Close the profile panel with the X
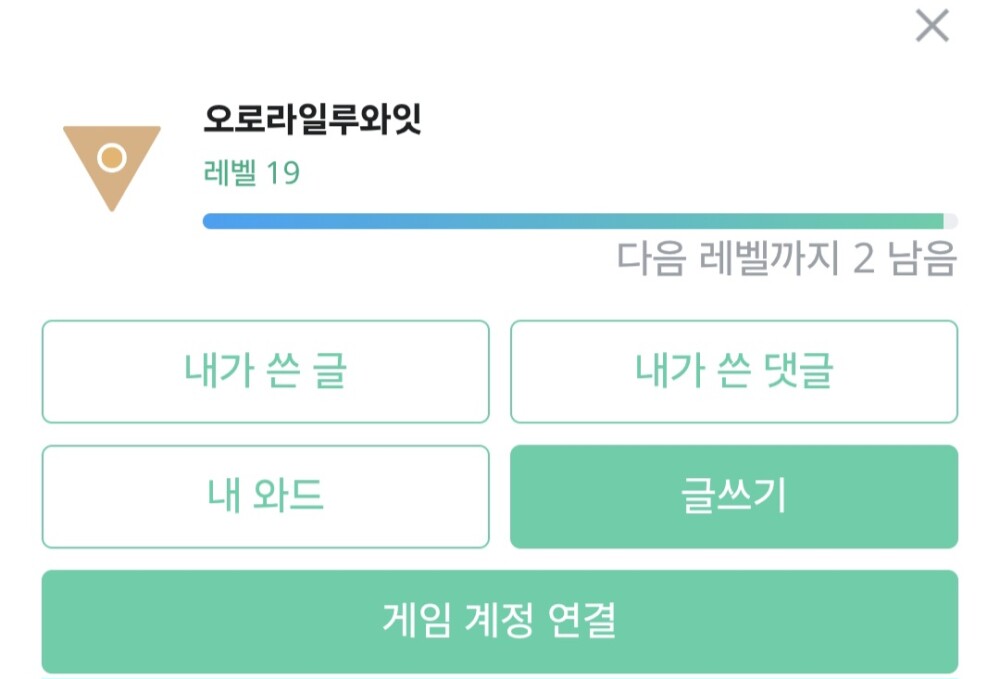Image resolution: width=1000 pixels, height=679 pixels. (932, 27)
